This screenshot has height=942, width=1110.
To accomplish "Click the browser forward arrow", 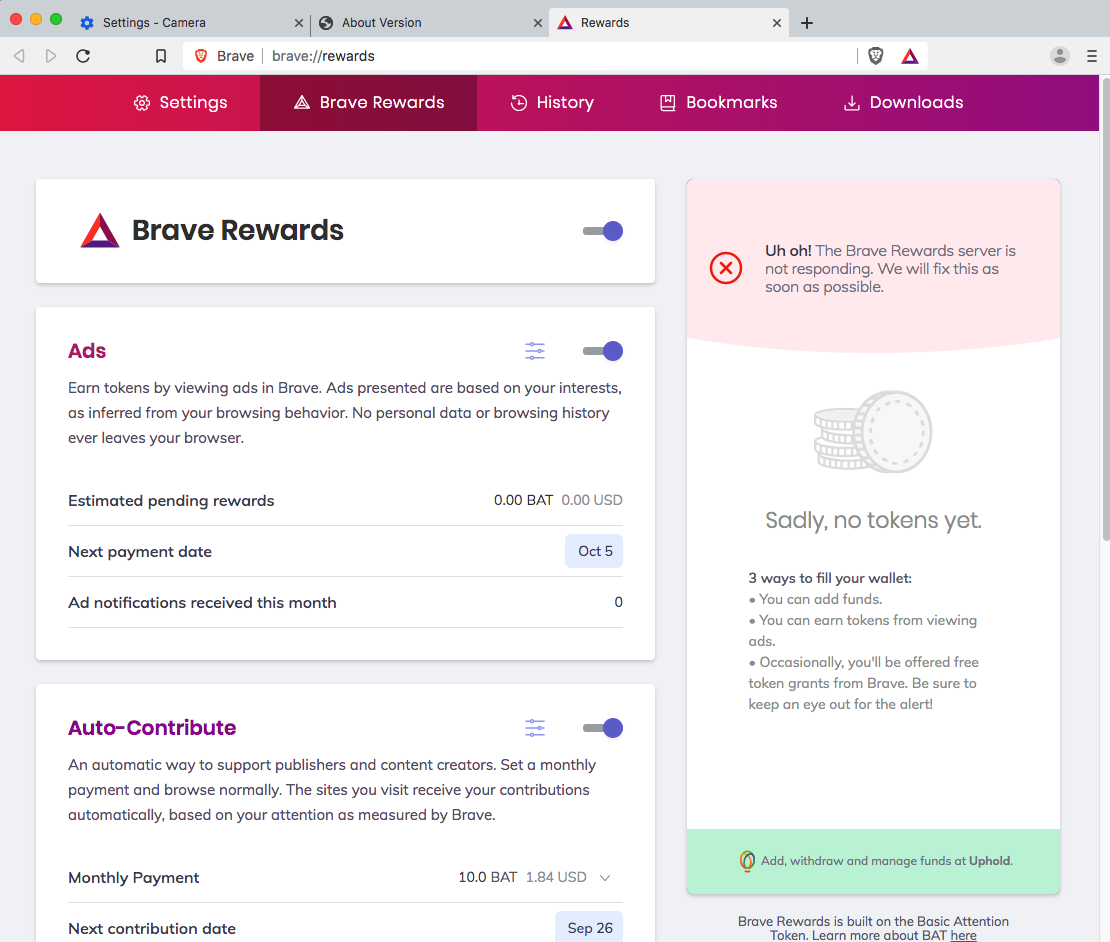I will tap(50, 56).
